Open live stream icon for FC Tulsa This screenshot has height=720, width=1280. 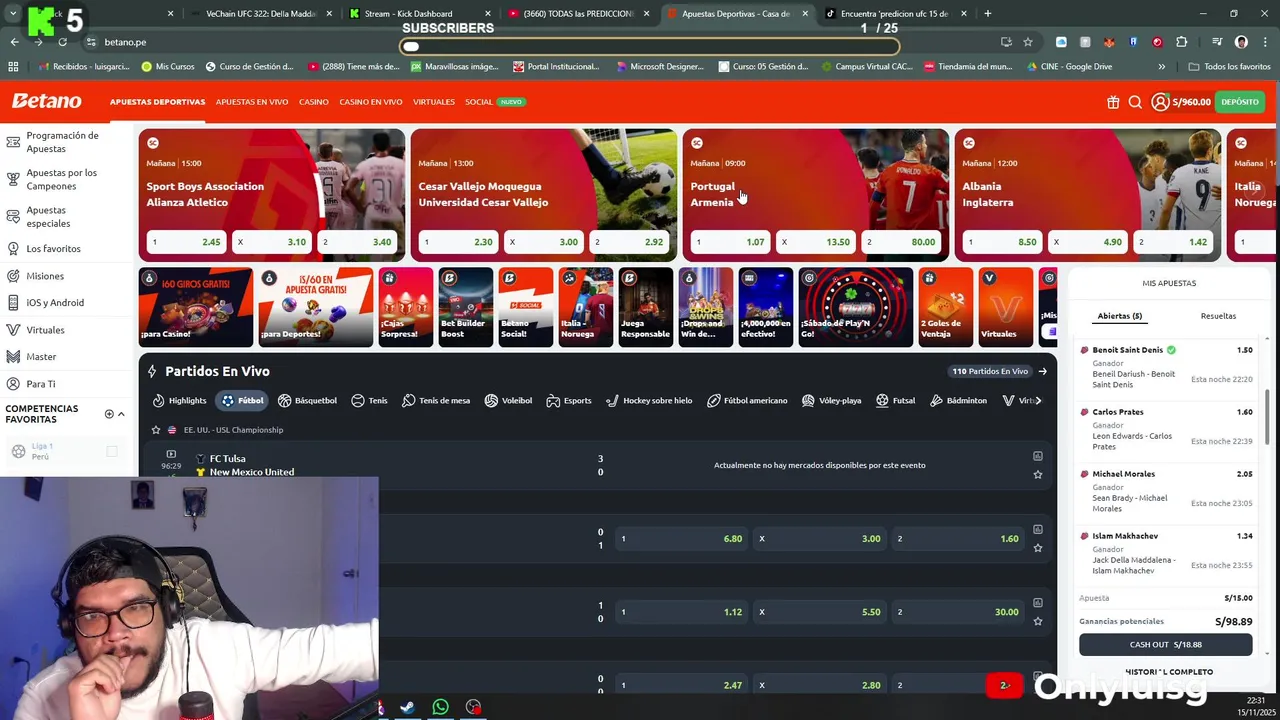coord(171,454)
